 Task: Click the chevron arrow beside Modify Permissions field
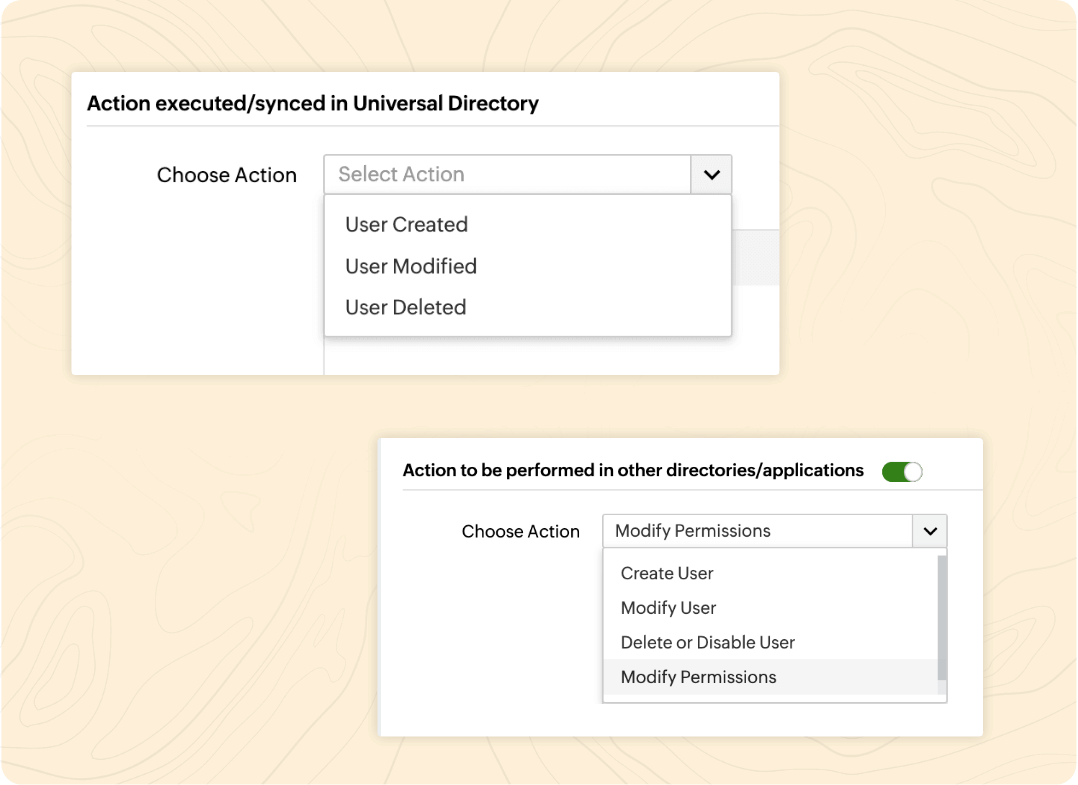pyautogui.click(x=929, y=531)
